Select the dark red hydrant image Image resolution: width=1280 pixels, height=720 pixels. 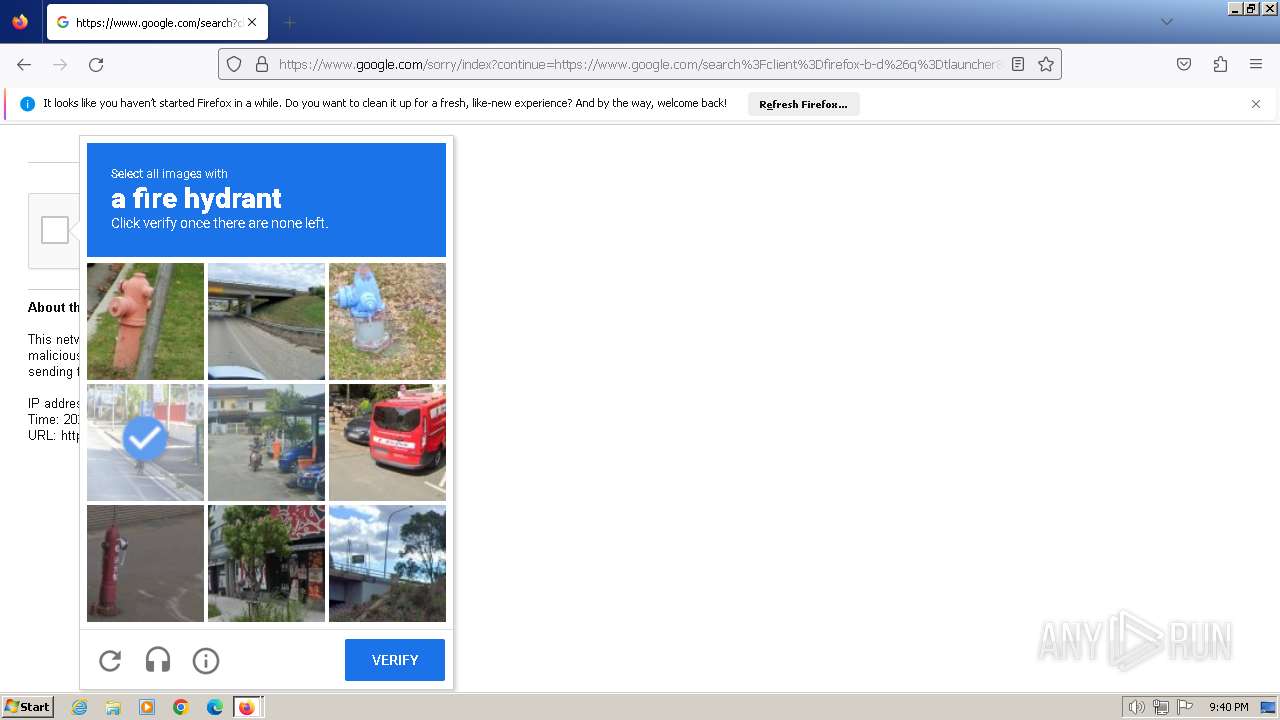pyautogui.click(x=145, y=563)
